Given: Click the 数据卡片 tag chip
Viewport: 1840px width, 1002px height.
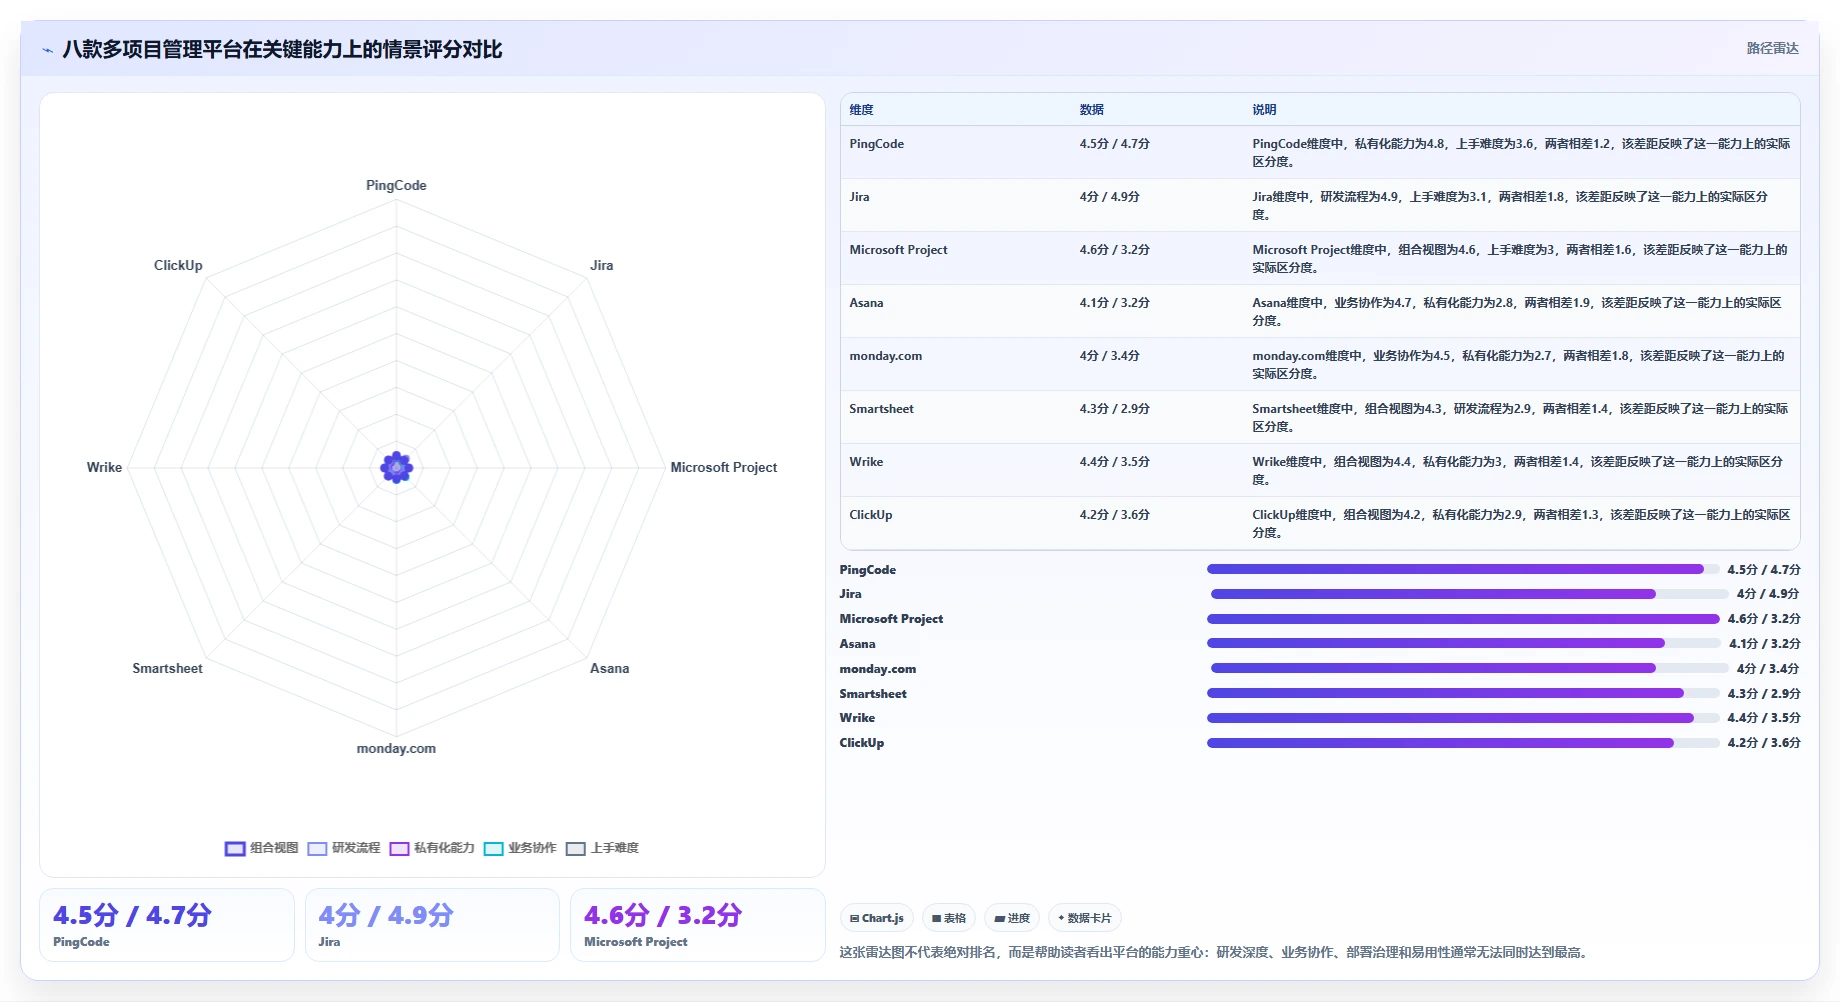Looking at the screenshot, I should (x=1085, y=918).
